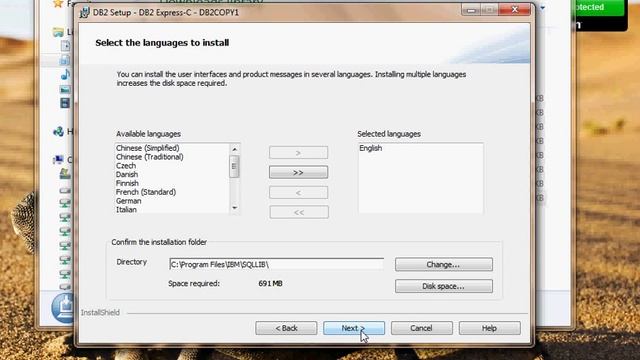Click the Directory path input field
The image size is (640, 360).
[x=276, y=264]
